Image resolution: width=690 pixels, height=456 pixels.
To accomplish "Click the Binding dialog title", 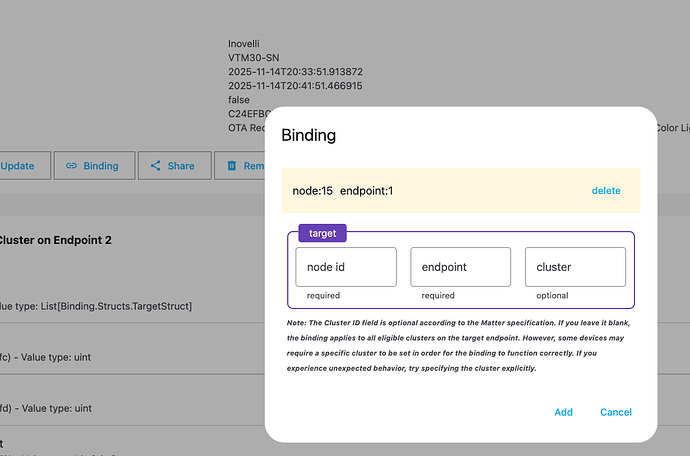I will tap(309, 135).
